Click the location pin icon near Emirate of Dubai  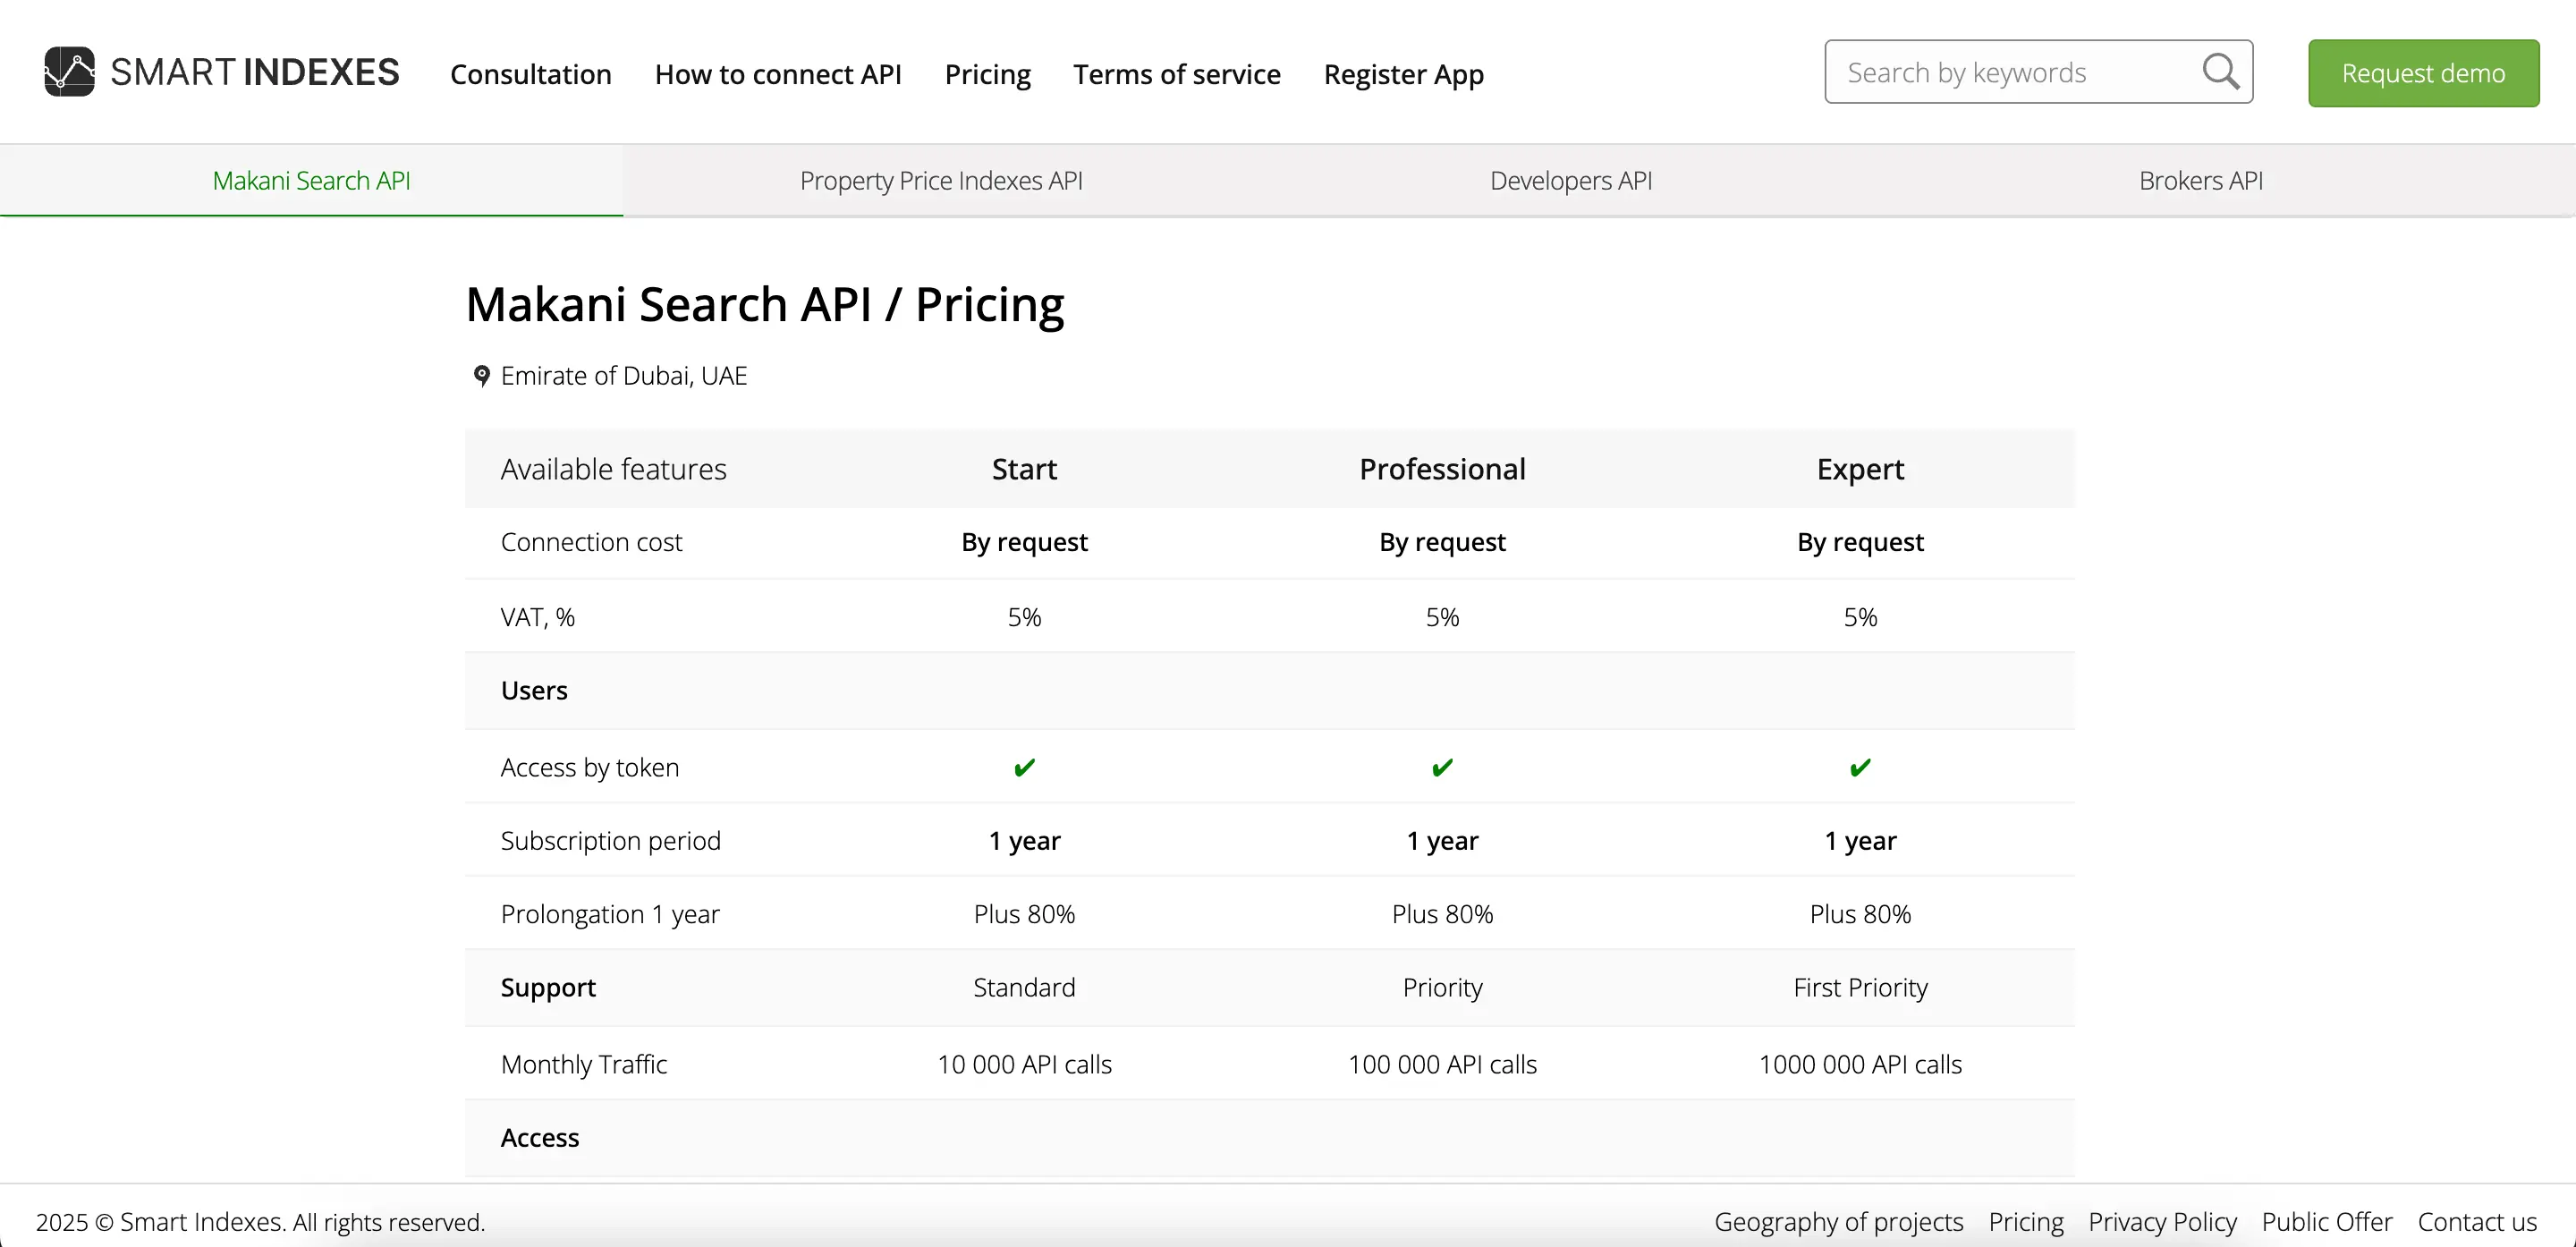(481, 376)
